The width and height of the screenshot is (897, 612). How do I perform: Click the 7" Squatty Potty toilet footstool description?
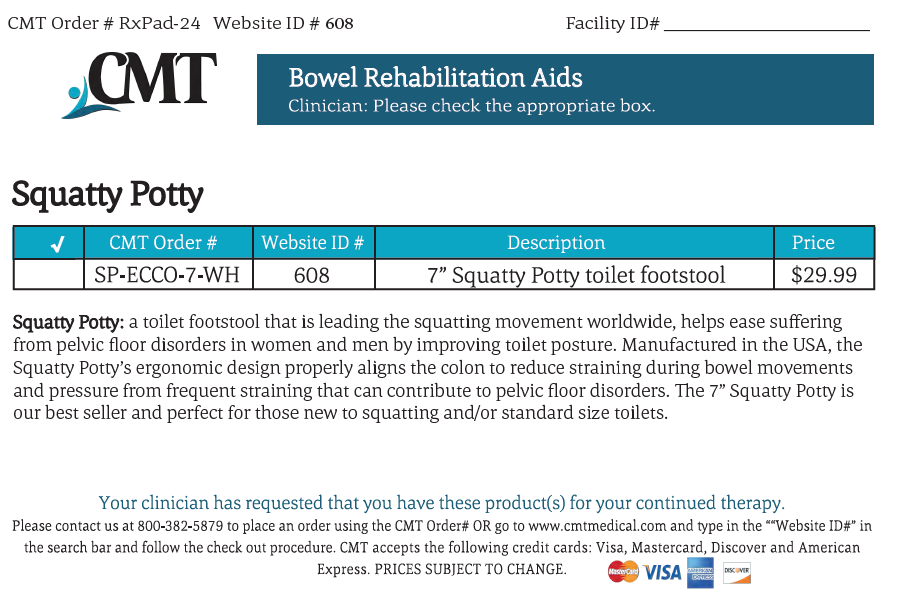pyautogui.click(x=575, y=275)
